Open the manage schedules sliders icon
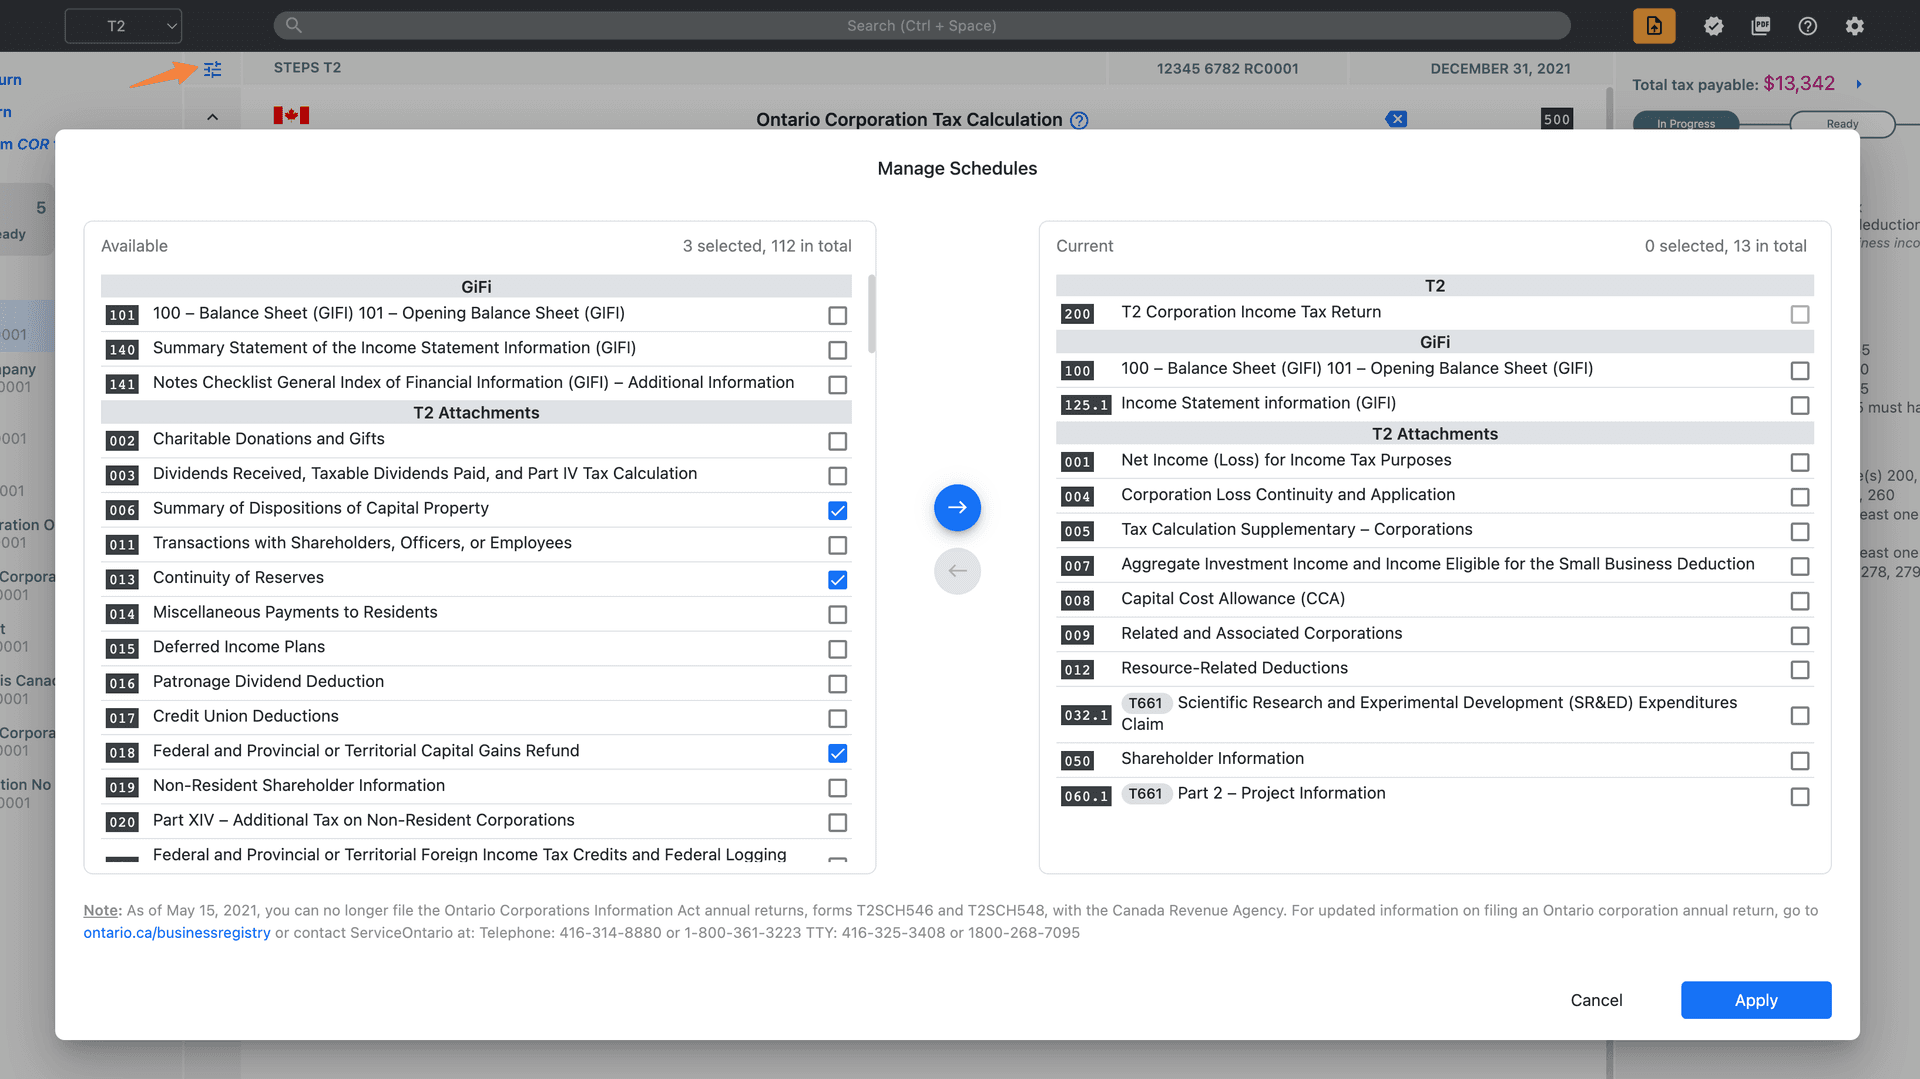Viewport: 1920px width, 1079px height. click(x=213, y=69)
